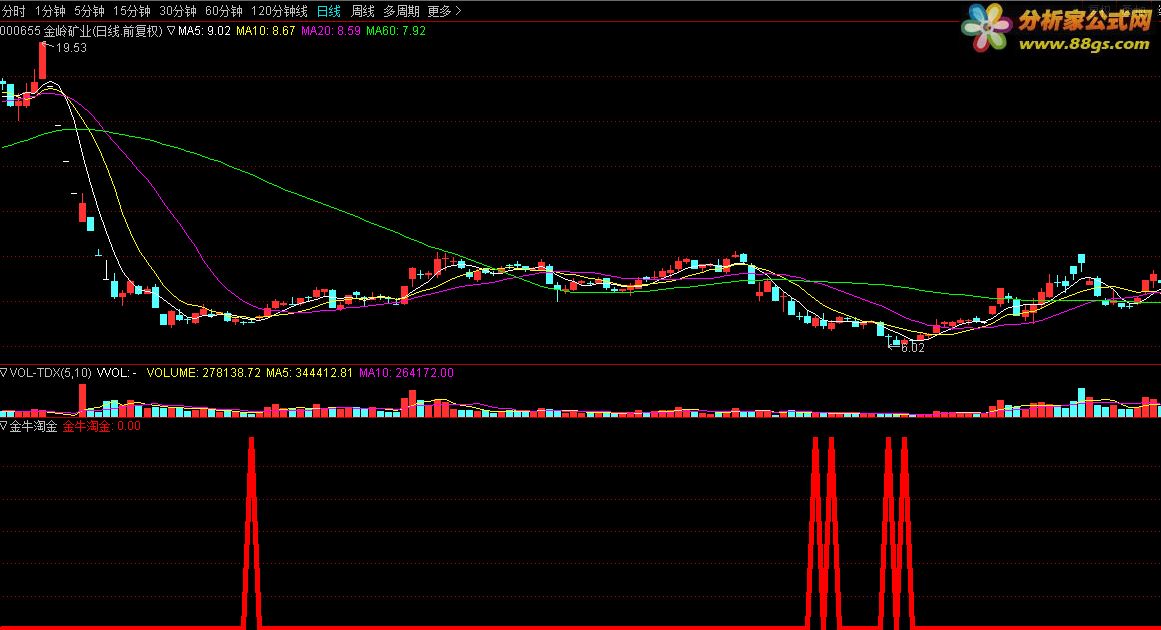Select the 60分钟 period tab
Screen dimensions: 1161x630
(224, 11)
